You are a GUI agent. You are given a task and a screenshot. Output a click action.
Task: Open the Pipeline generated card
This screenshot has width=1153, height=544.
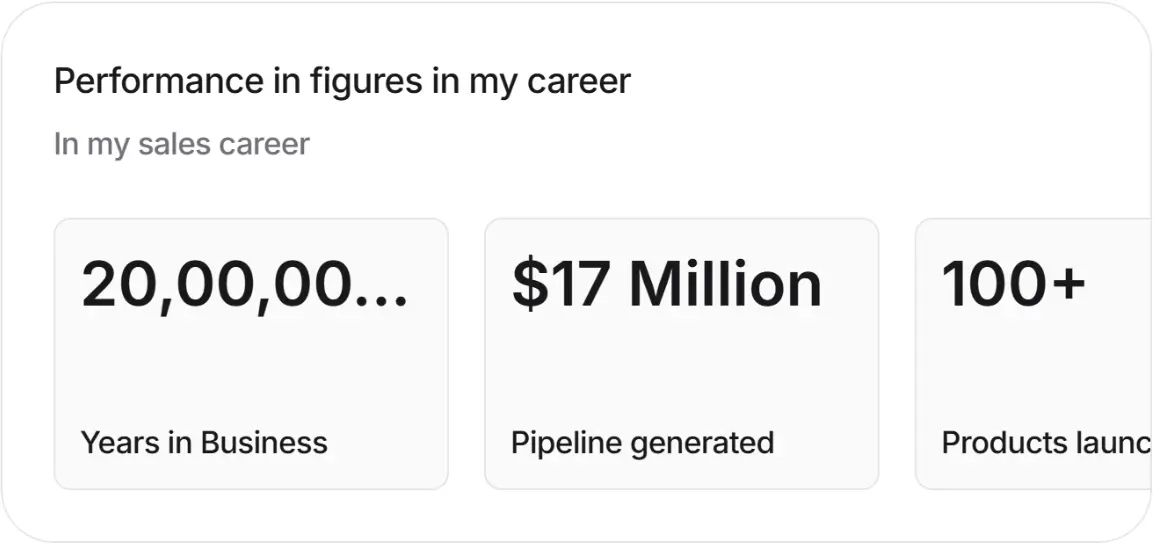click(x=682, y=354)
